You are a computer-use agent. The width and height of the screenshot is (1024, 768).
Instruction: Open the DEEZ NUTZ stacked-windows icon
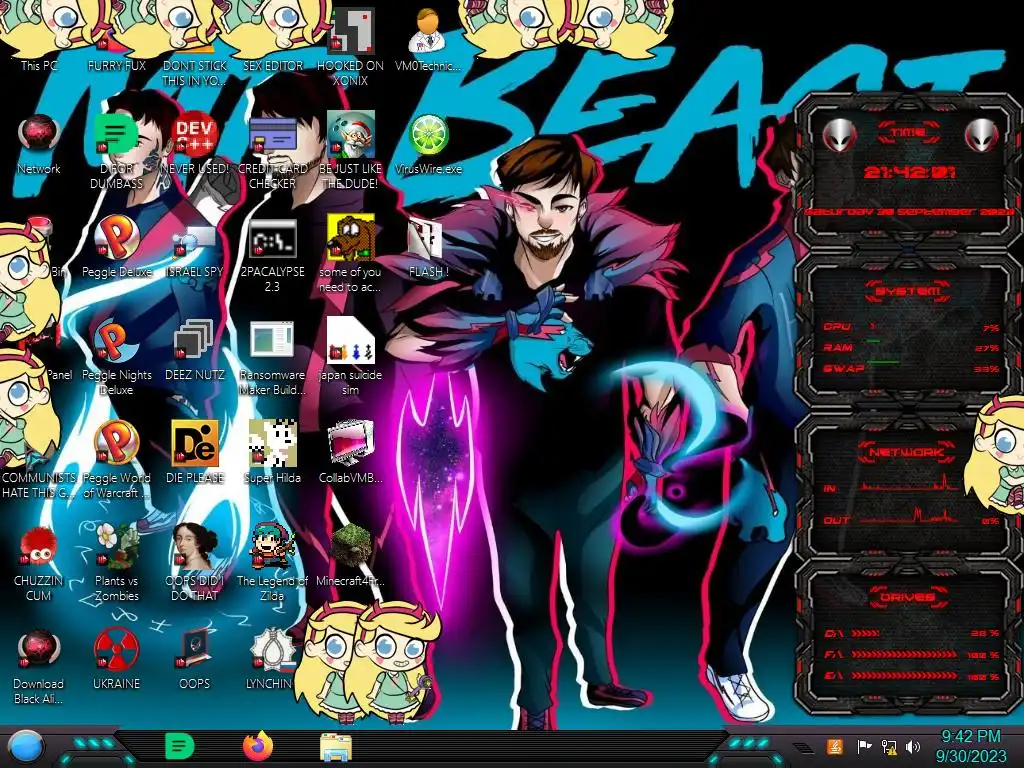pos(195,350)
